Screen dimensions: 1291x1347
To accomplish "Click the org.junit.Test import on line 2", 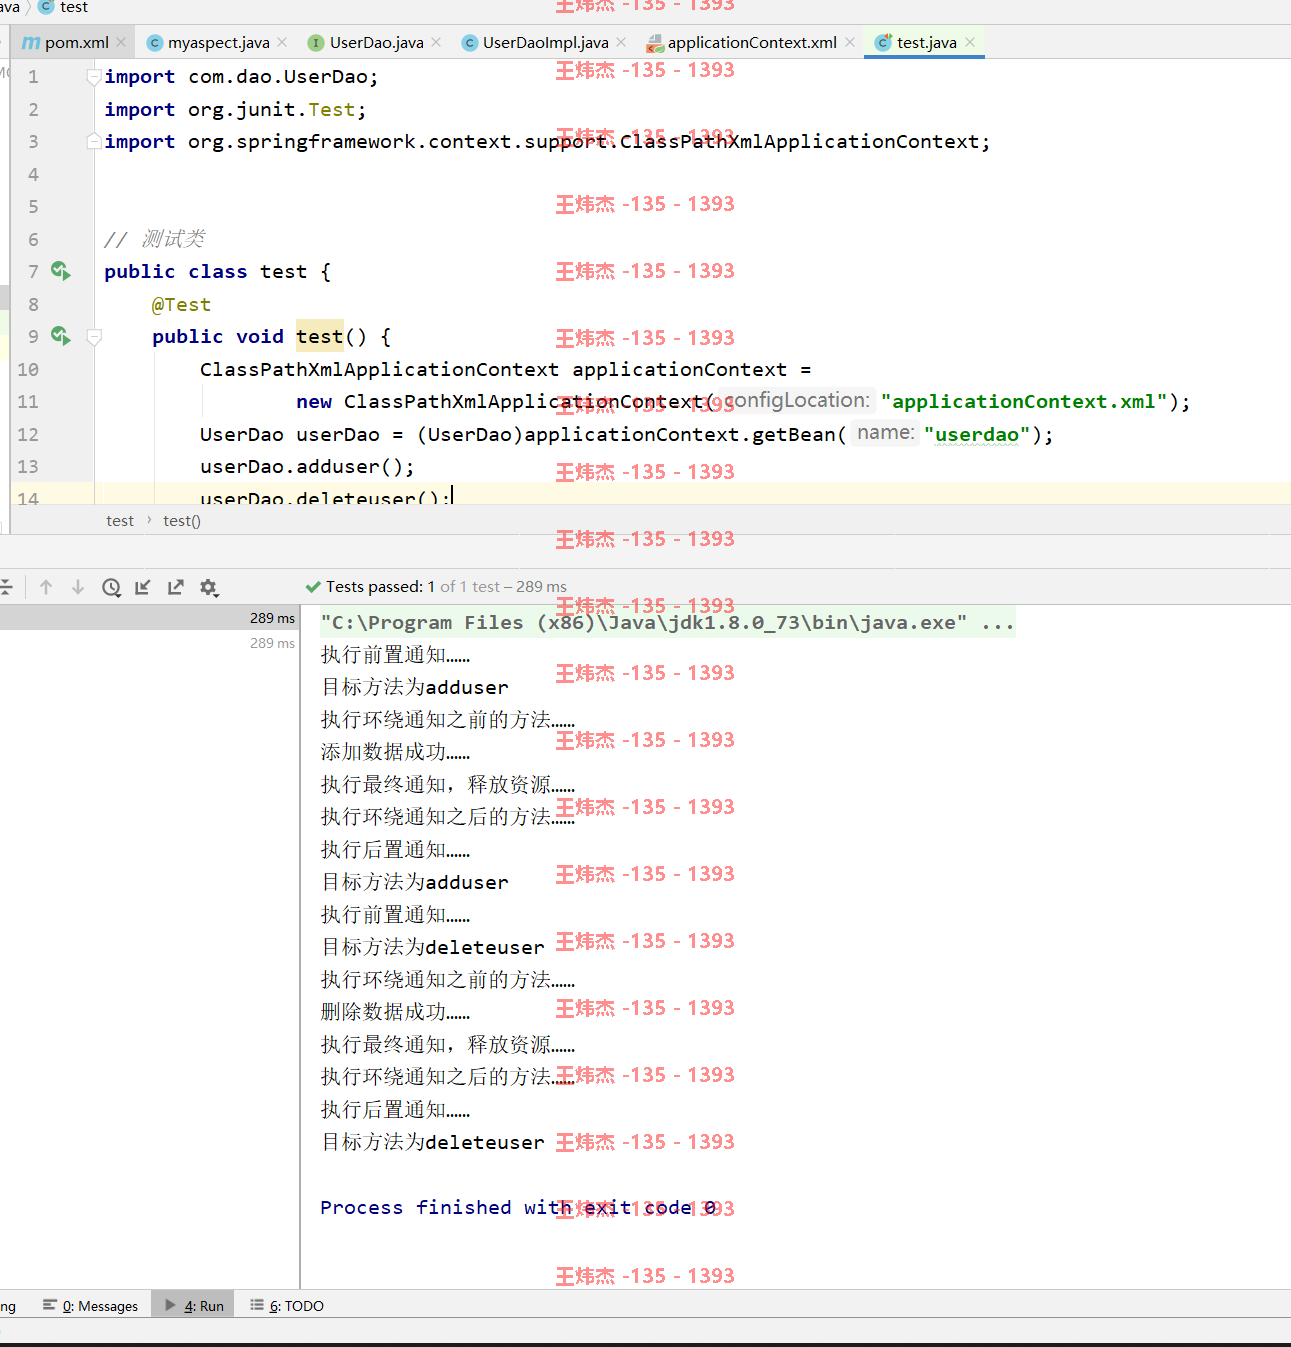I will tap(235, 109).
